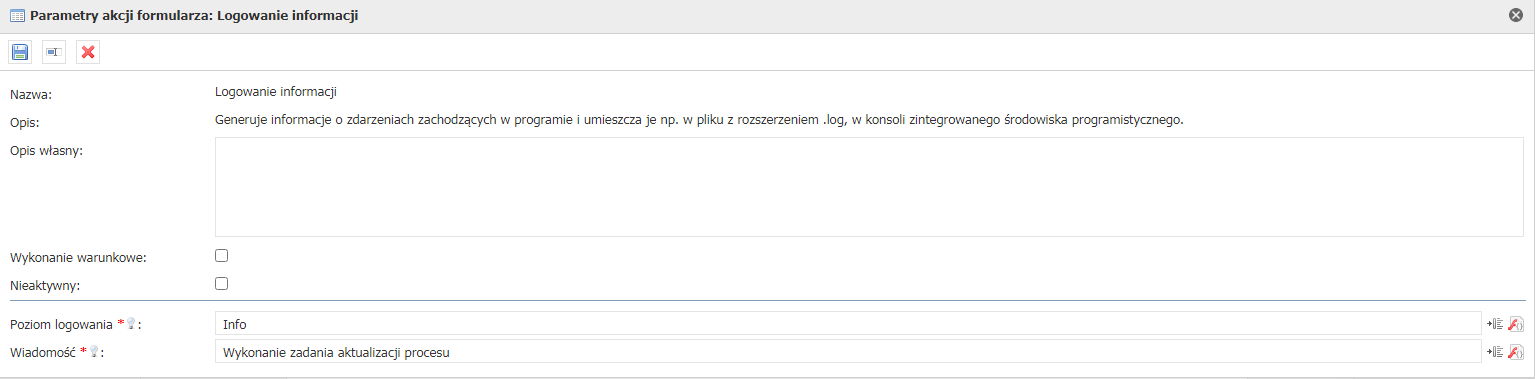Enable the Wykonanie warunkowe checkbox
The width and height of the screenshot is (1535, 379).
pos(222,256)
